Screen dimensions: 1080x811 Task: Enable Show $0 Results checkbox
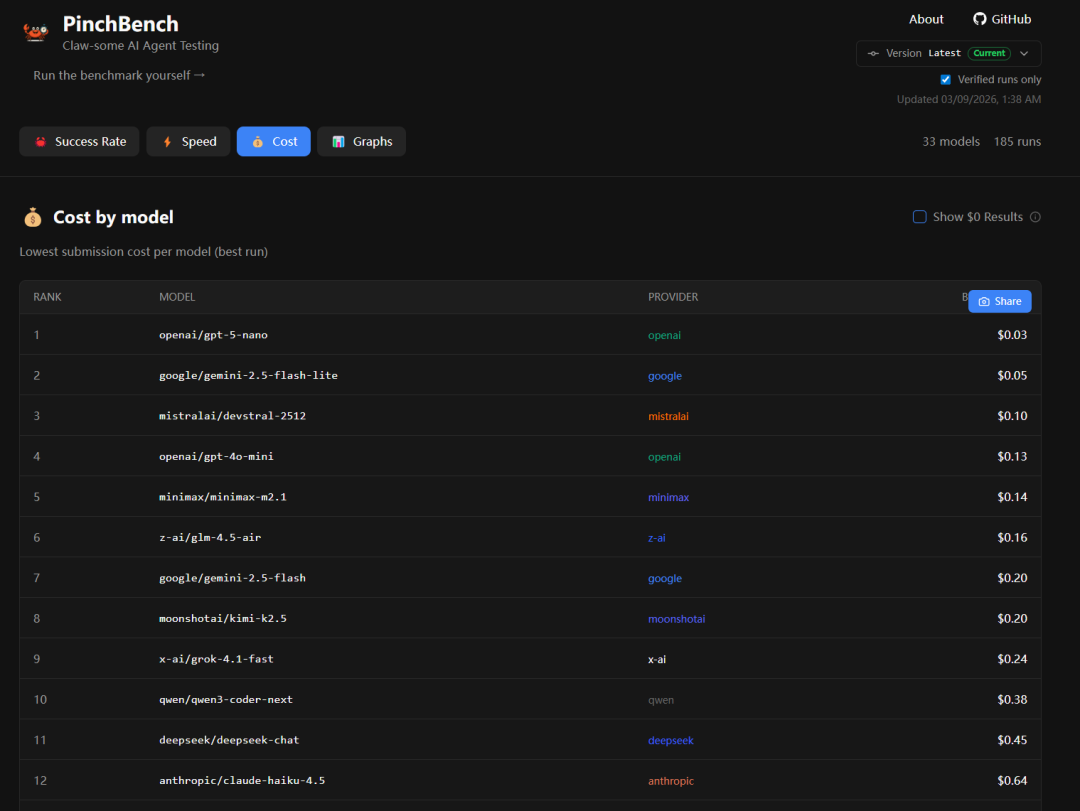click(x=919, y=217)
